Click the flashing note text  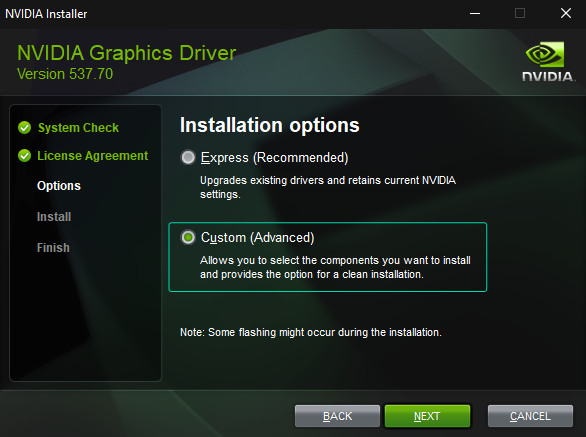tap(311, 332)
